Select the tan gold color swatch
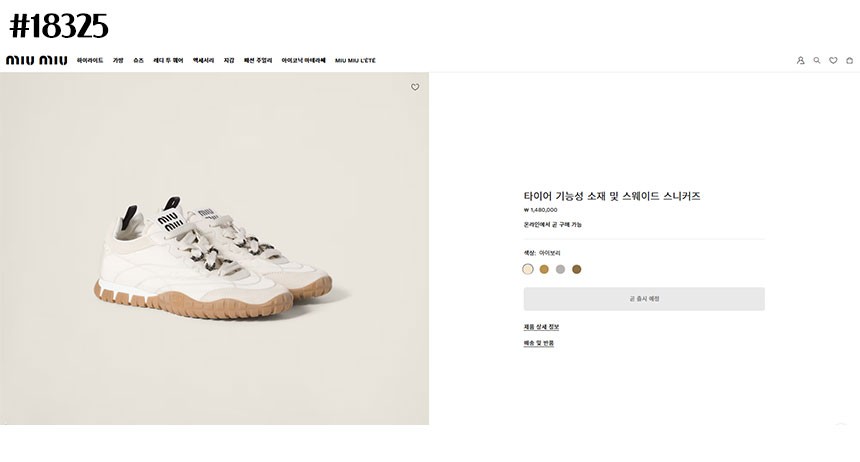 coord(544,269)
